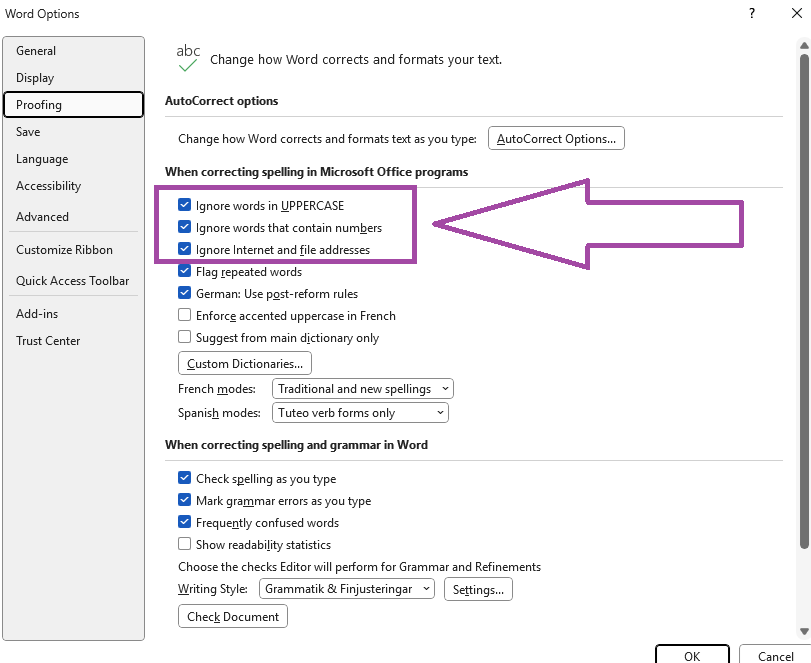Click the Check Document button

[x=233, y=616]
